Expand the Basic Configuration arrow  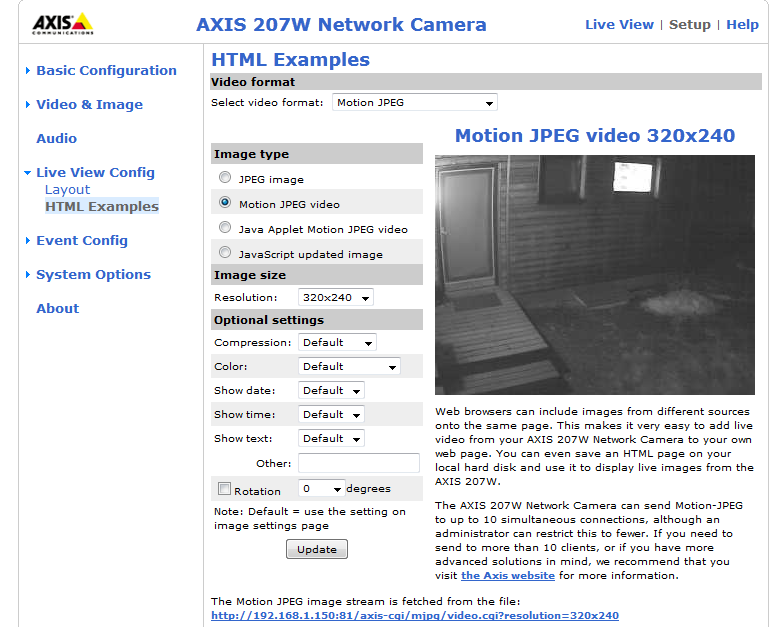tap(28, 71)
